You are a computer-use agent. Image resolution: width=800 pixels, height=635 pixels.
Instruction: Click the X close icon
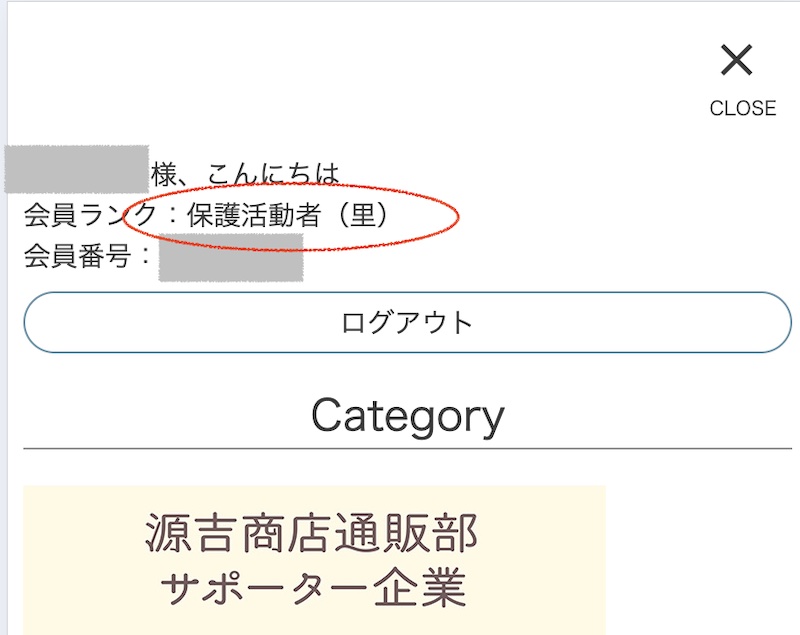tap(736, 61)
